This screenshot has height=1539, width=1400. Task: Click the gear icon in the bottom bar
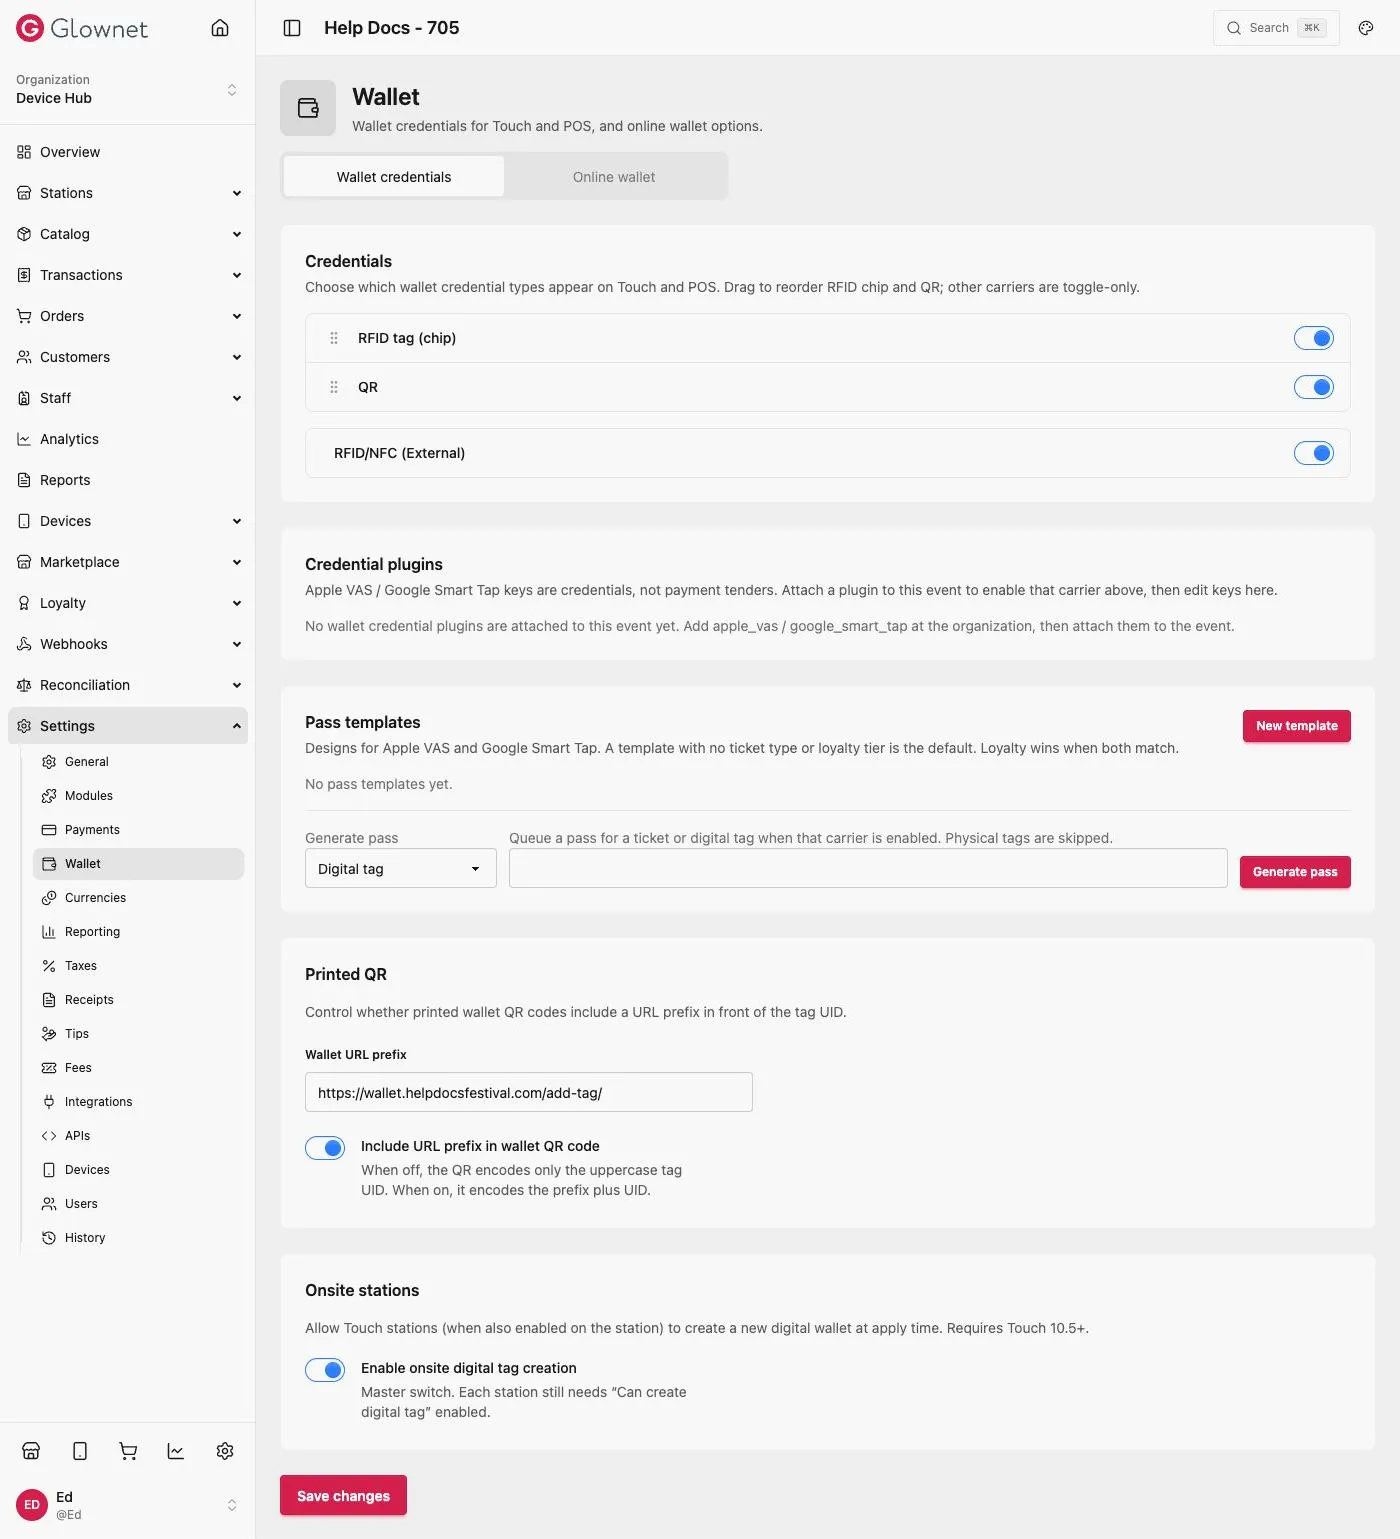click(x=225, y=1451)
